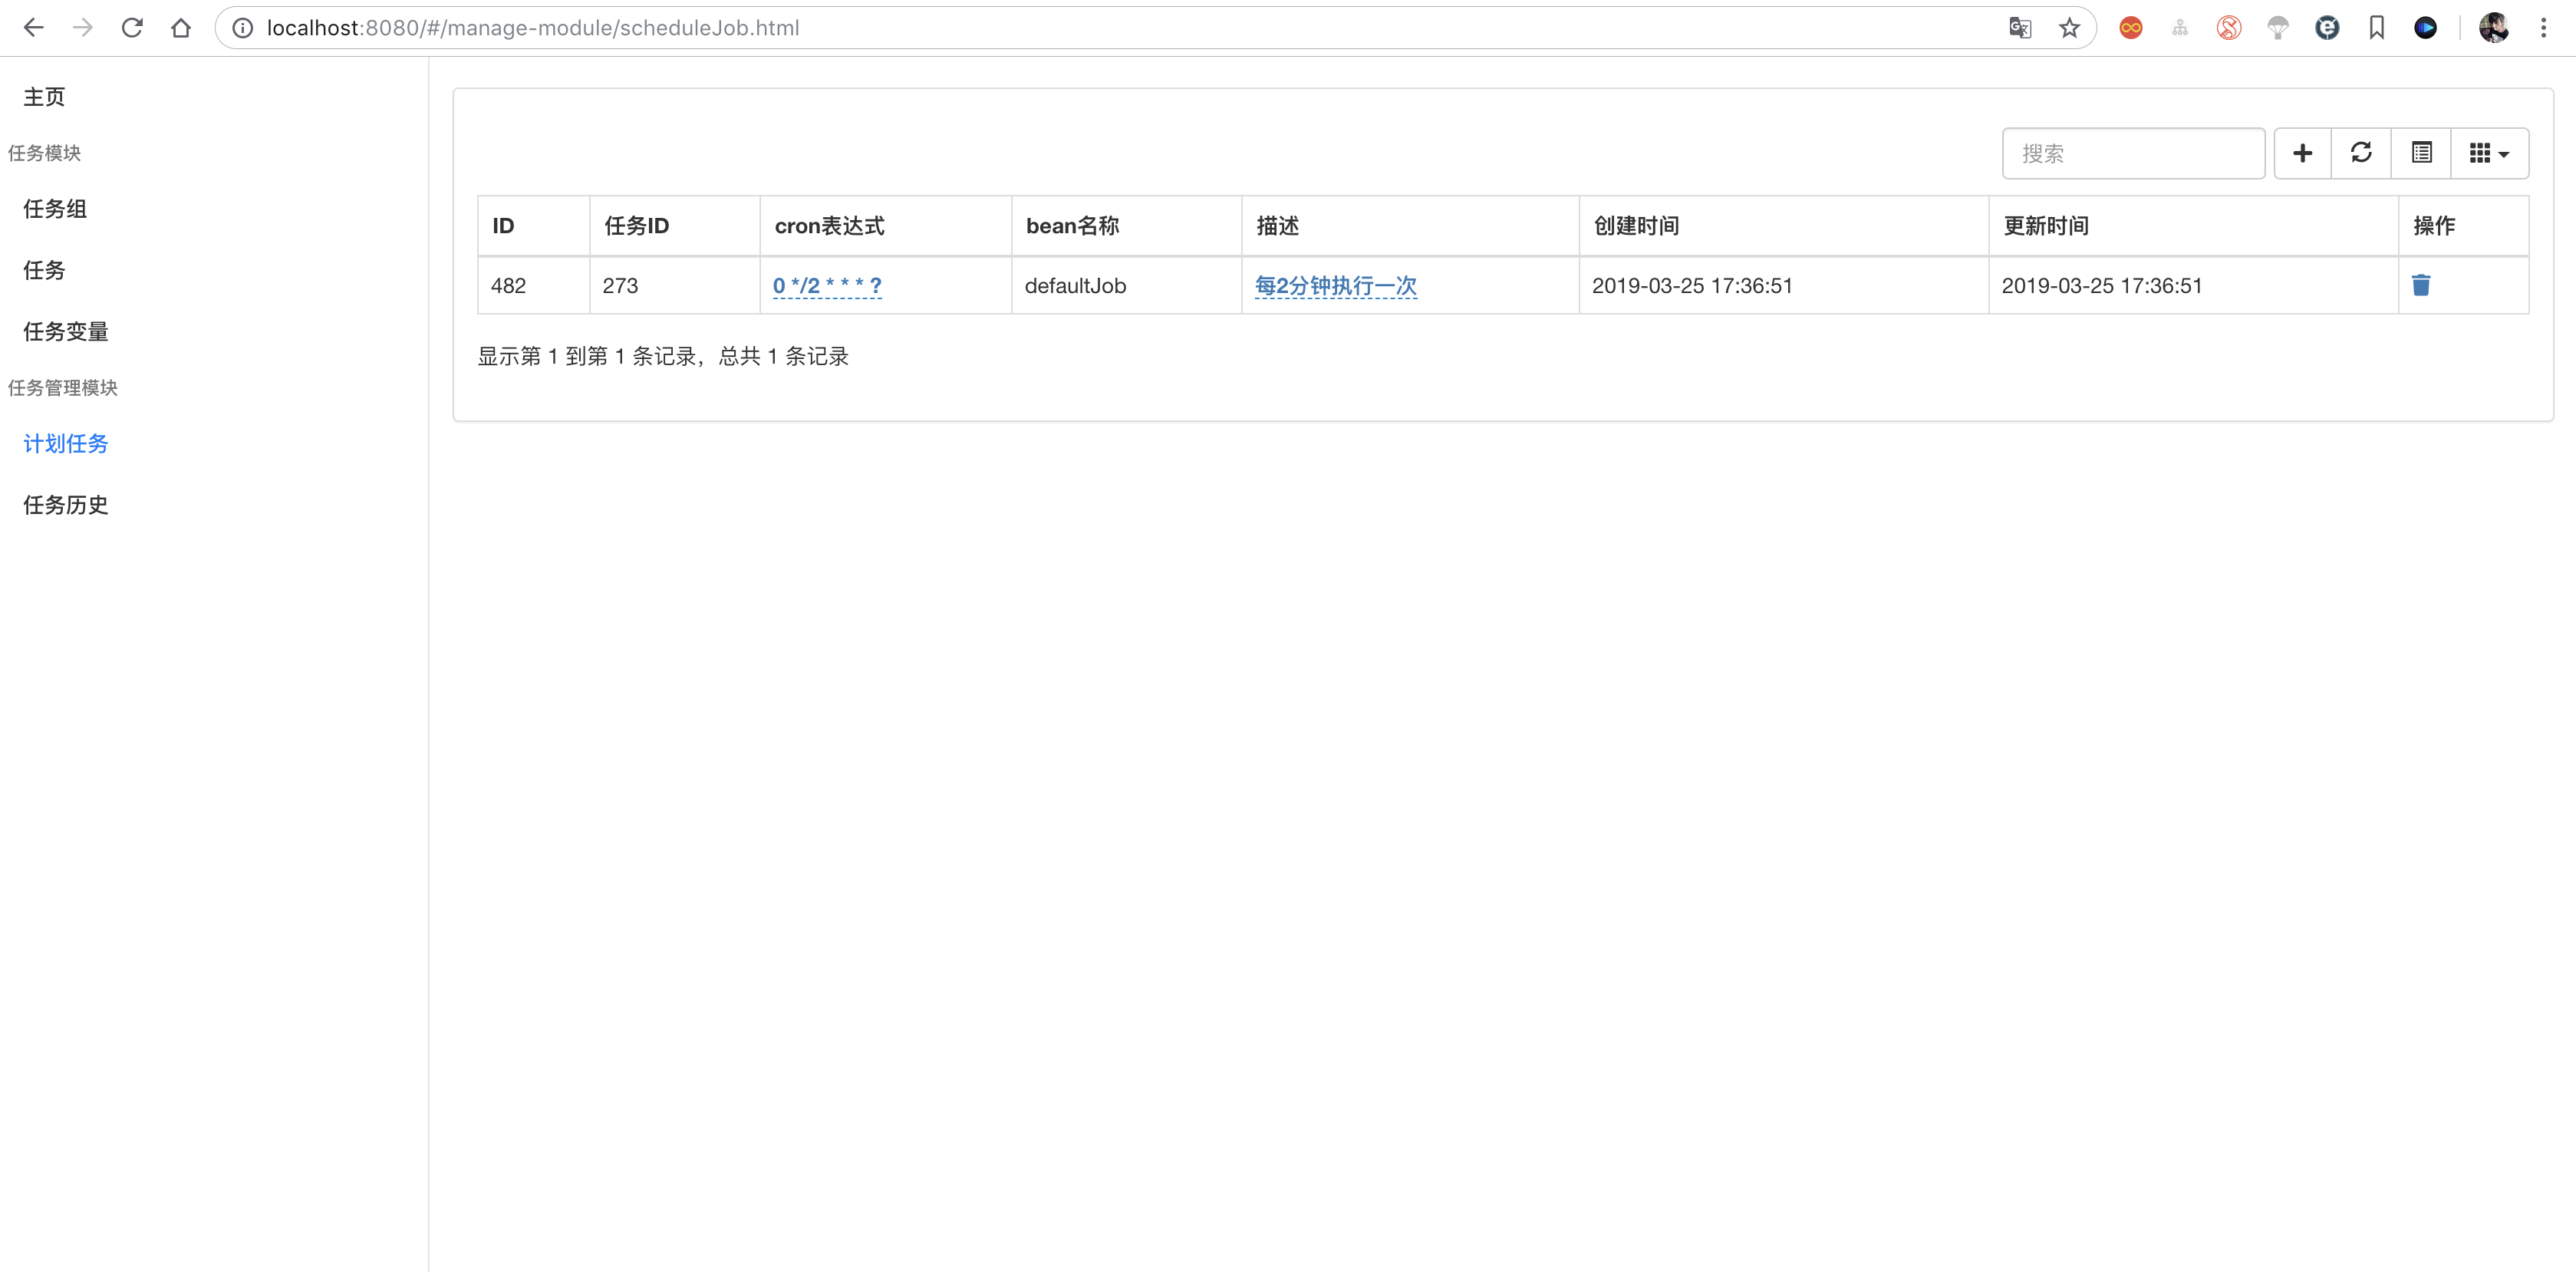This screenshot has height=1272, width=2576.
Task: Click the search input field
Action: coord(2133,153)
